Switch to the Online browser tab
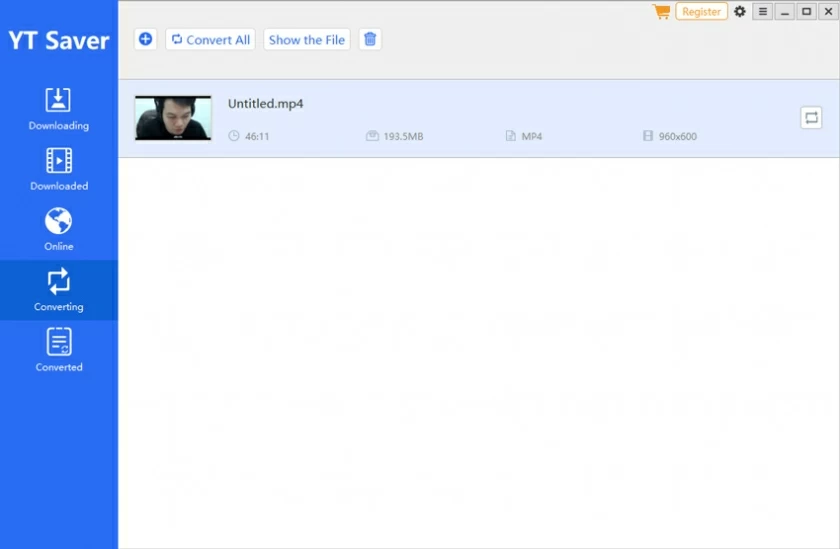Screen dimensions: 840x549 pyautogui.click(x=58, y=230)
